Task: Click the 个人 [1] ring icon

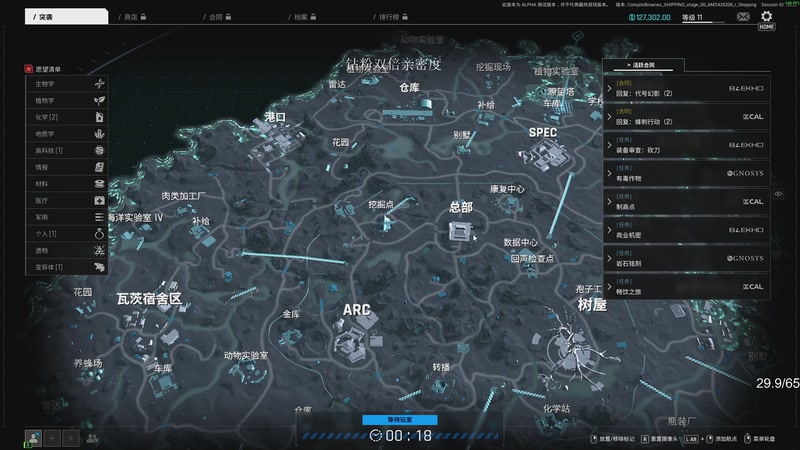Action: 99,234
